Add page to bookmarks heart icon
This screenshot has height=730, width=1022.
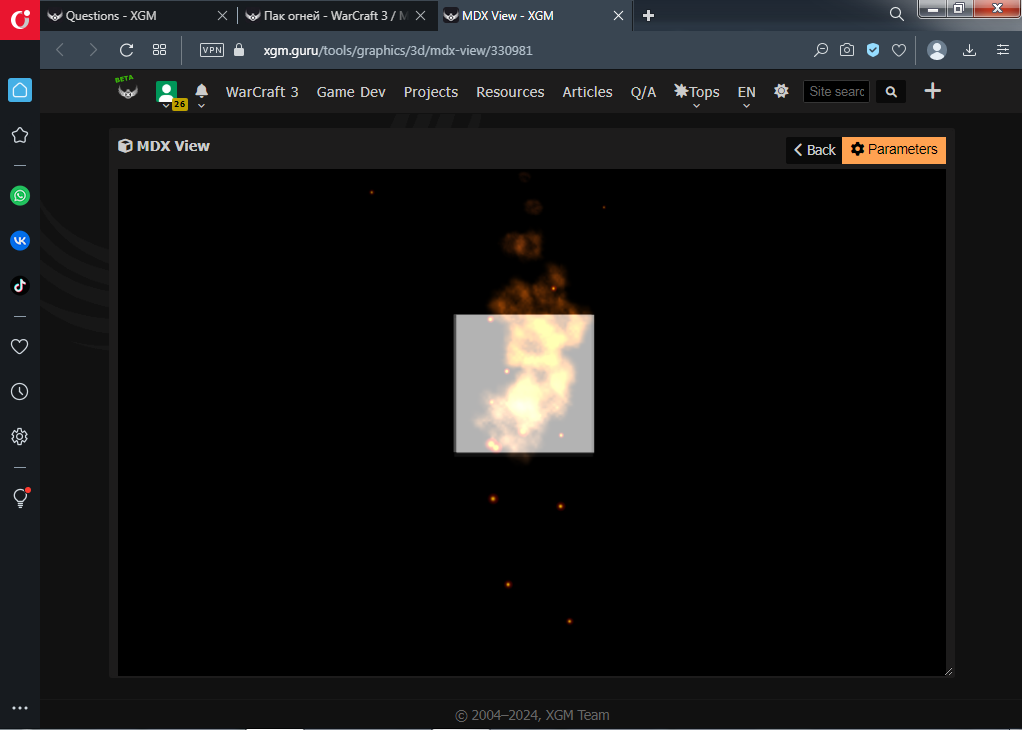(x=899, y=50)
